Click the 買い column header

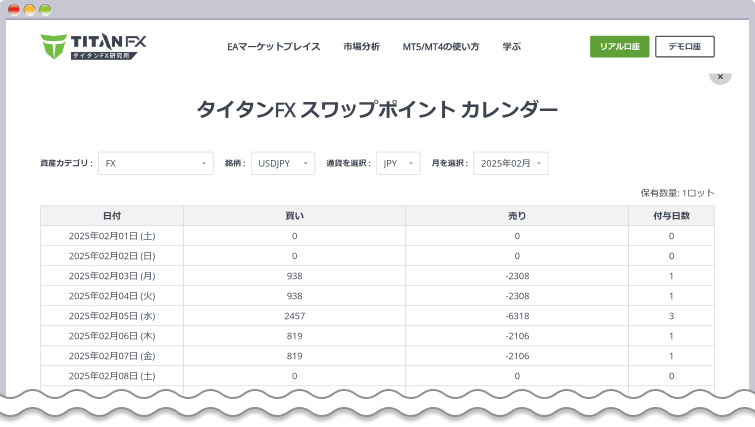pyautogui.click(x=295, y=216)
